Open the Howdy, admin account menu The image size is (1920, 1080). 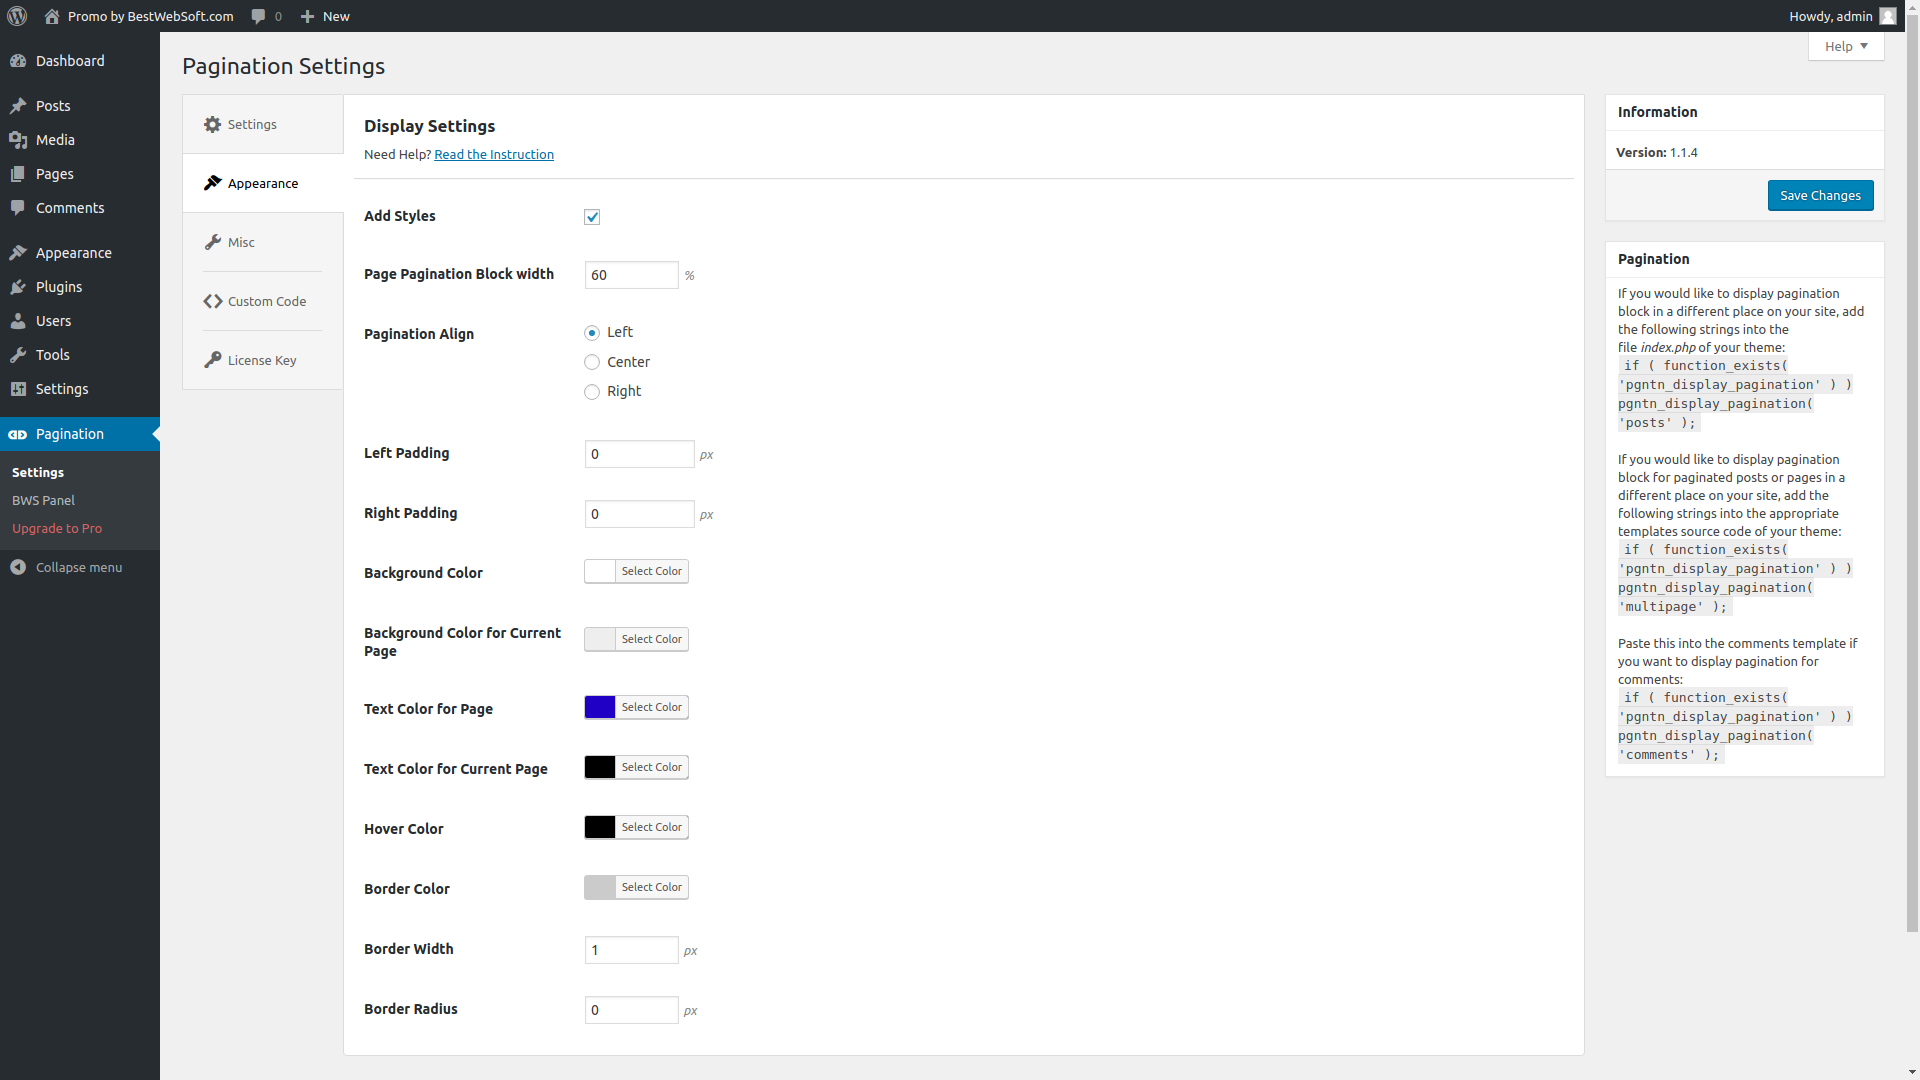click(x=1842, y=16)
